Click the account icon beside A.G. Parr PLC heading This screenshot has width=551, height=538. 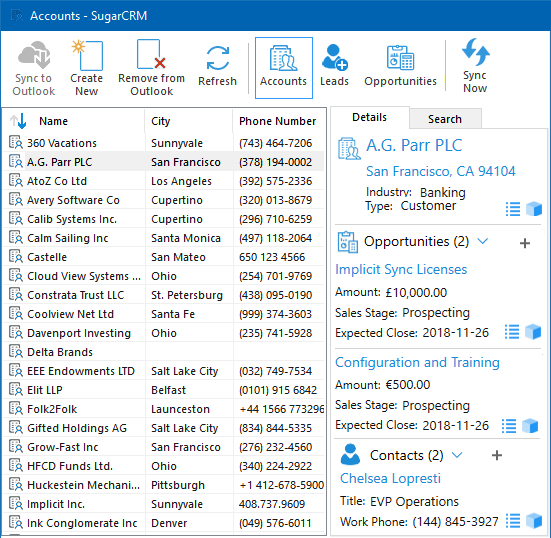349,148
